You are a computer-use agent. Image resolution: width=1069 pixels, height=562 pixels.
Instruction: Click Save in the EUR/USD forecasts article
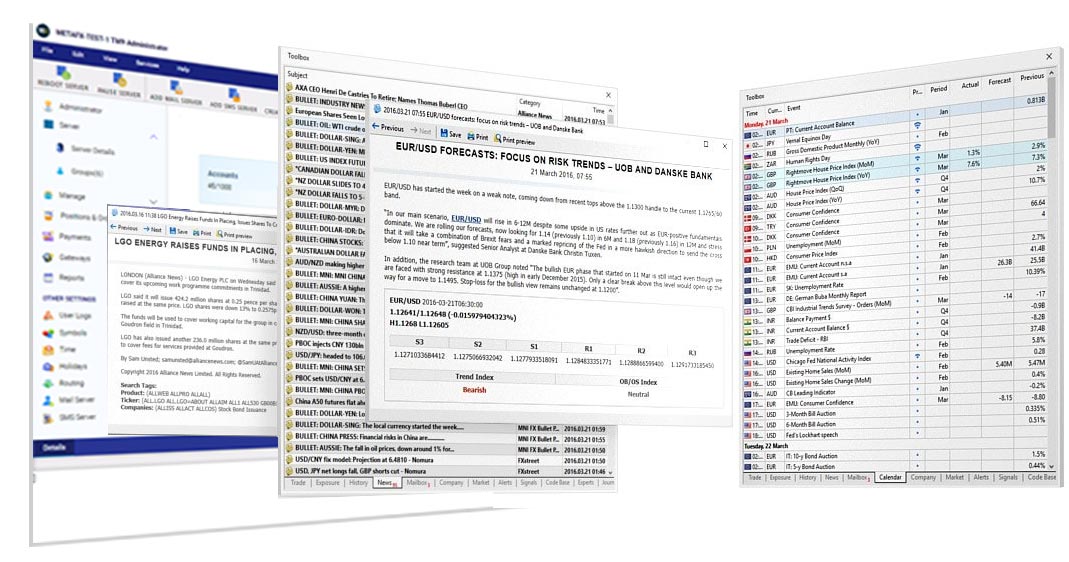click(451, 134)
